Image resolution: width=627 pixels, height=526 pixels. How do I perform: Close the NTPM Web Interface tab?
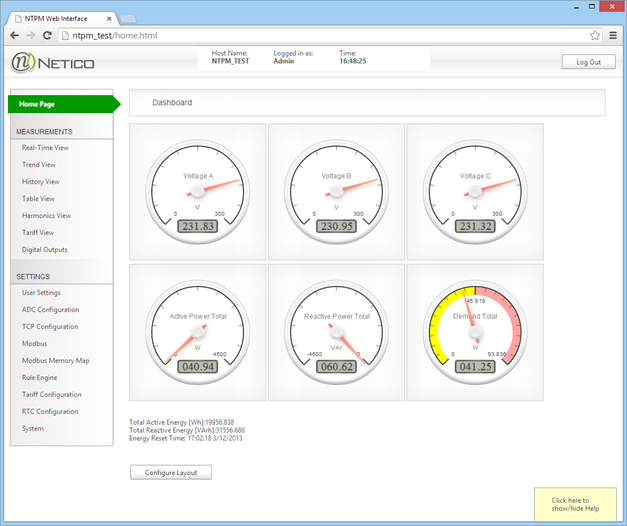(109, 18)
